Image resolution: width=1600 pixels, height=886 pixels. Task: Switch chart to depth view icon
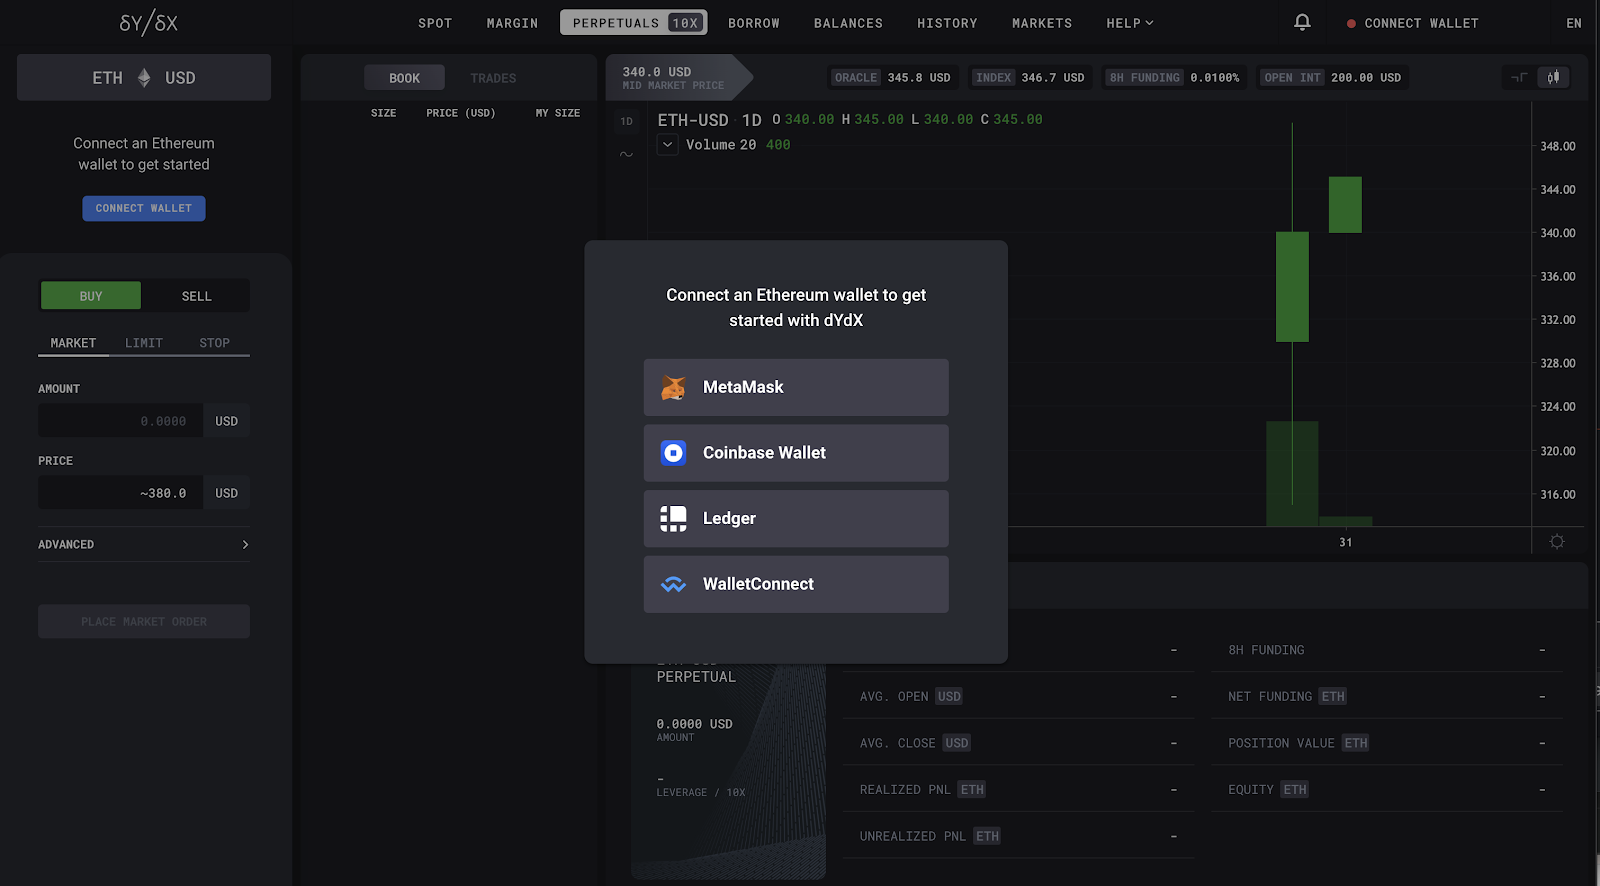[x=1519, y=77]
